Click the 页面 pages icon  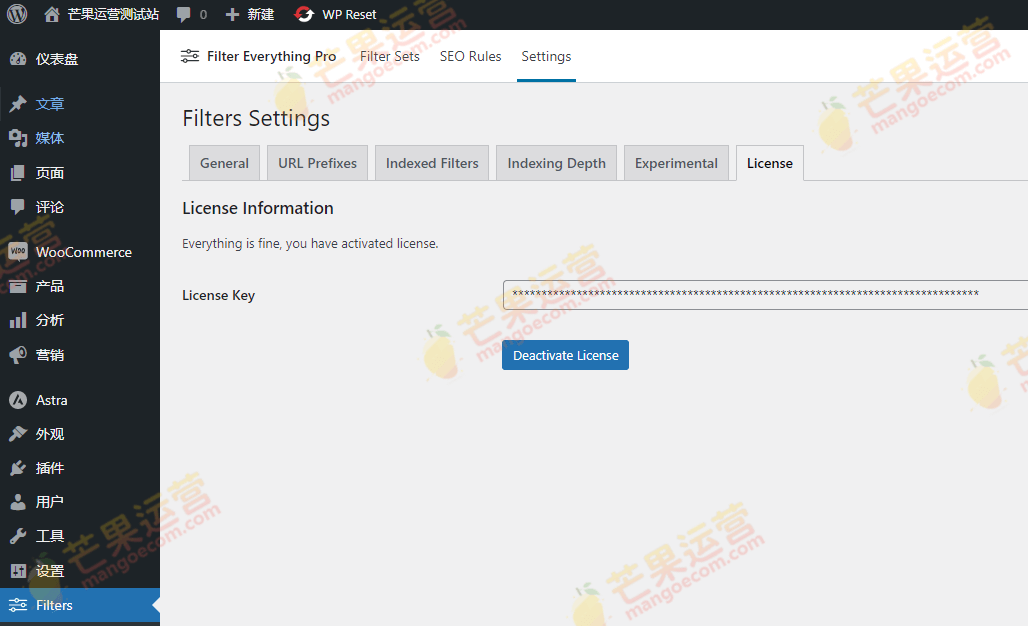(x=18, y=172)
